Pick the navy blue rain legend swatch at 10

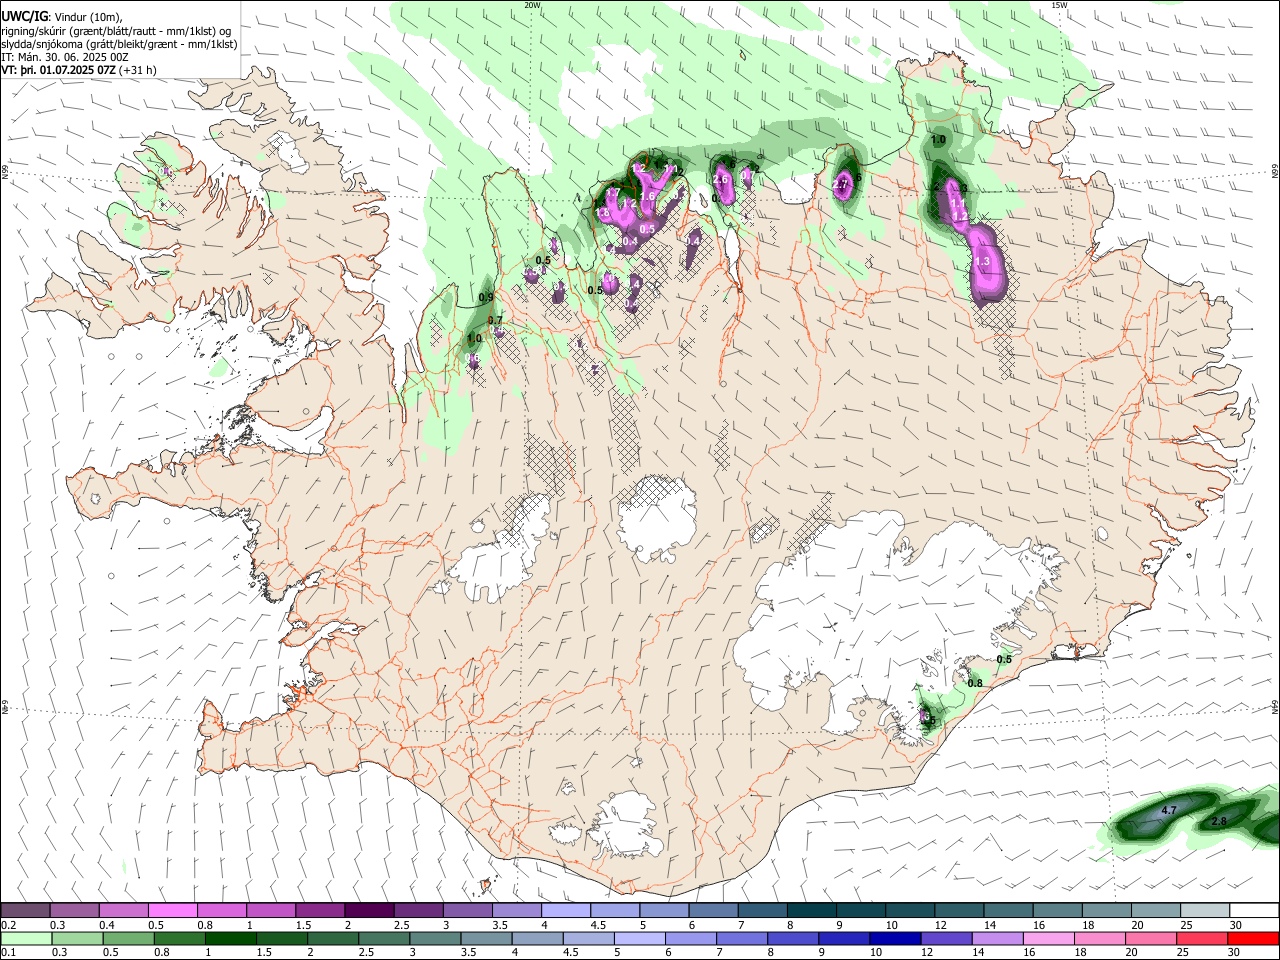click(x=893, y=938)
